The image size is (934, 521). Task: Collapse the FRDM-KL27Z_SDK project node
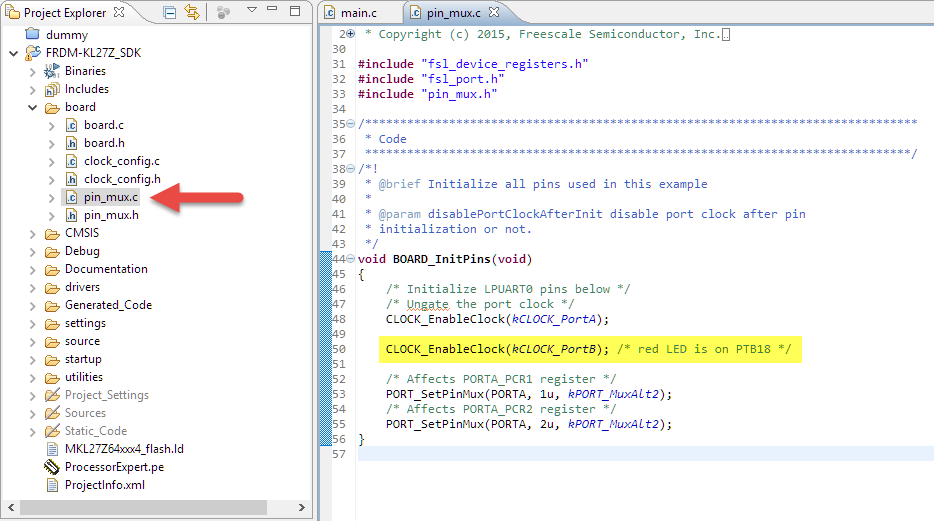point(13,53)
